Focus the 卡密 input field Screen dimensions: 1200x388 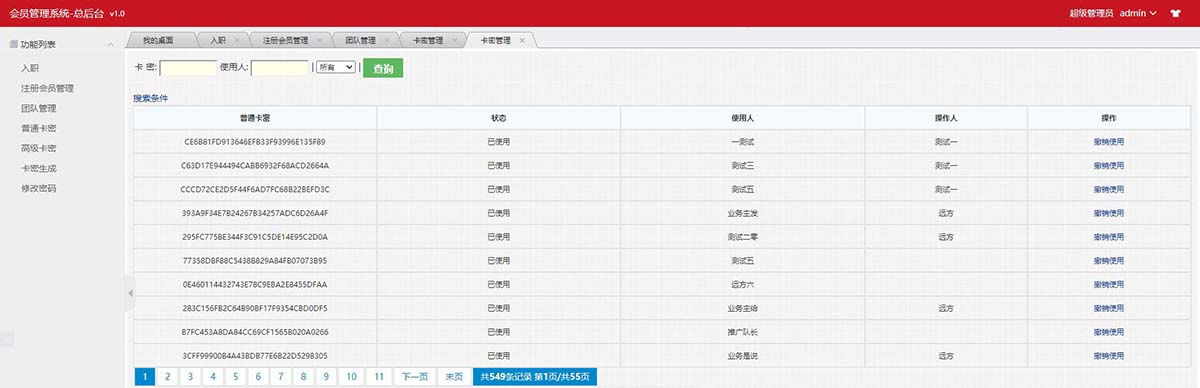pyautogui.click(x=188, y=68)
